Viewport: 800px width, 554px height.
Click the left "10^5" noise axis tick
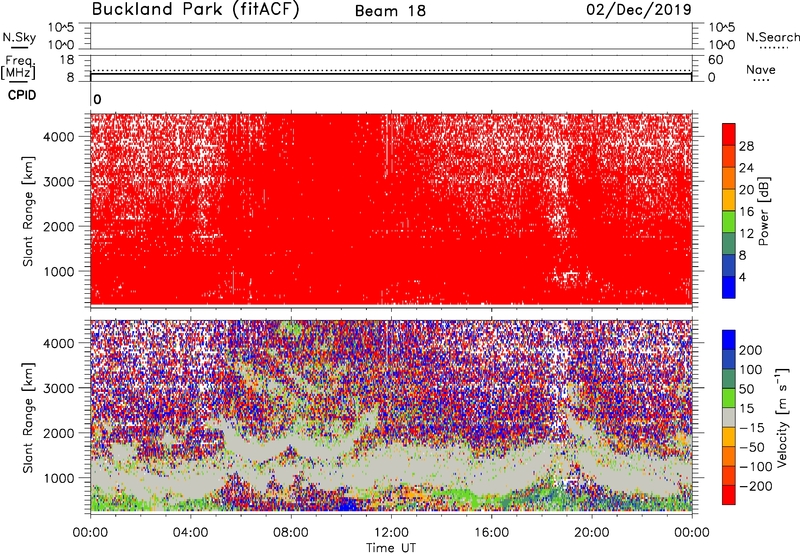61,27
